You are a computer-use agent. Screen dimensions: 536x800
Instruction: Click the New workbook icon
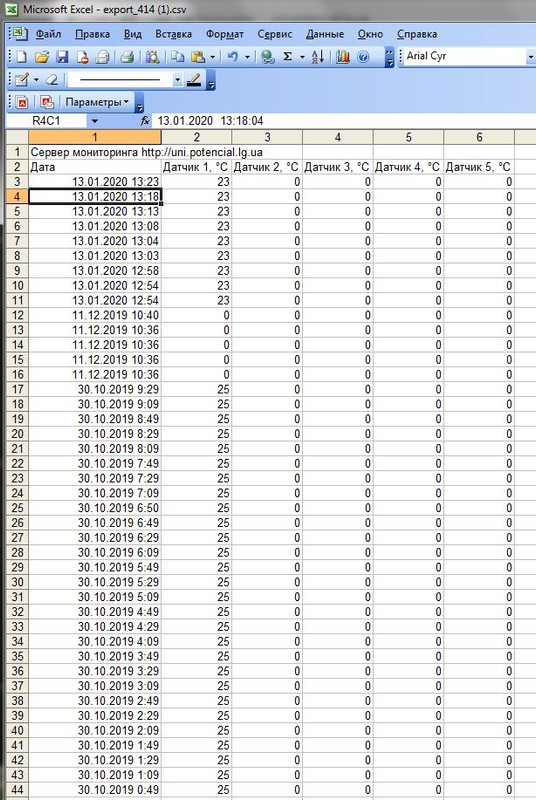(x=21, y=57)
